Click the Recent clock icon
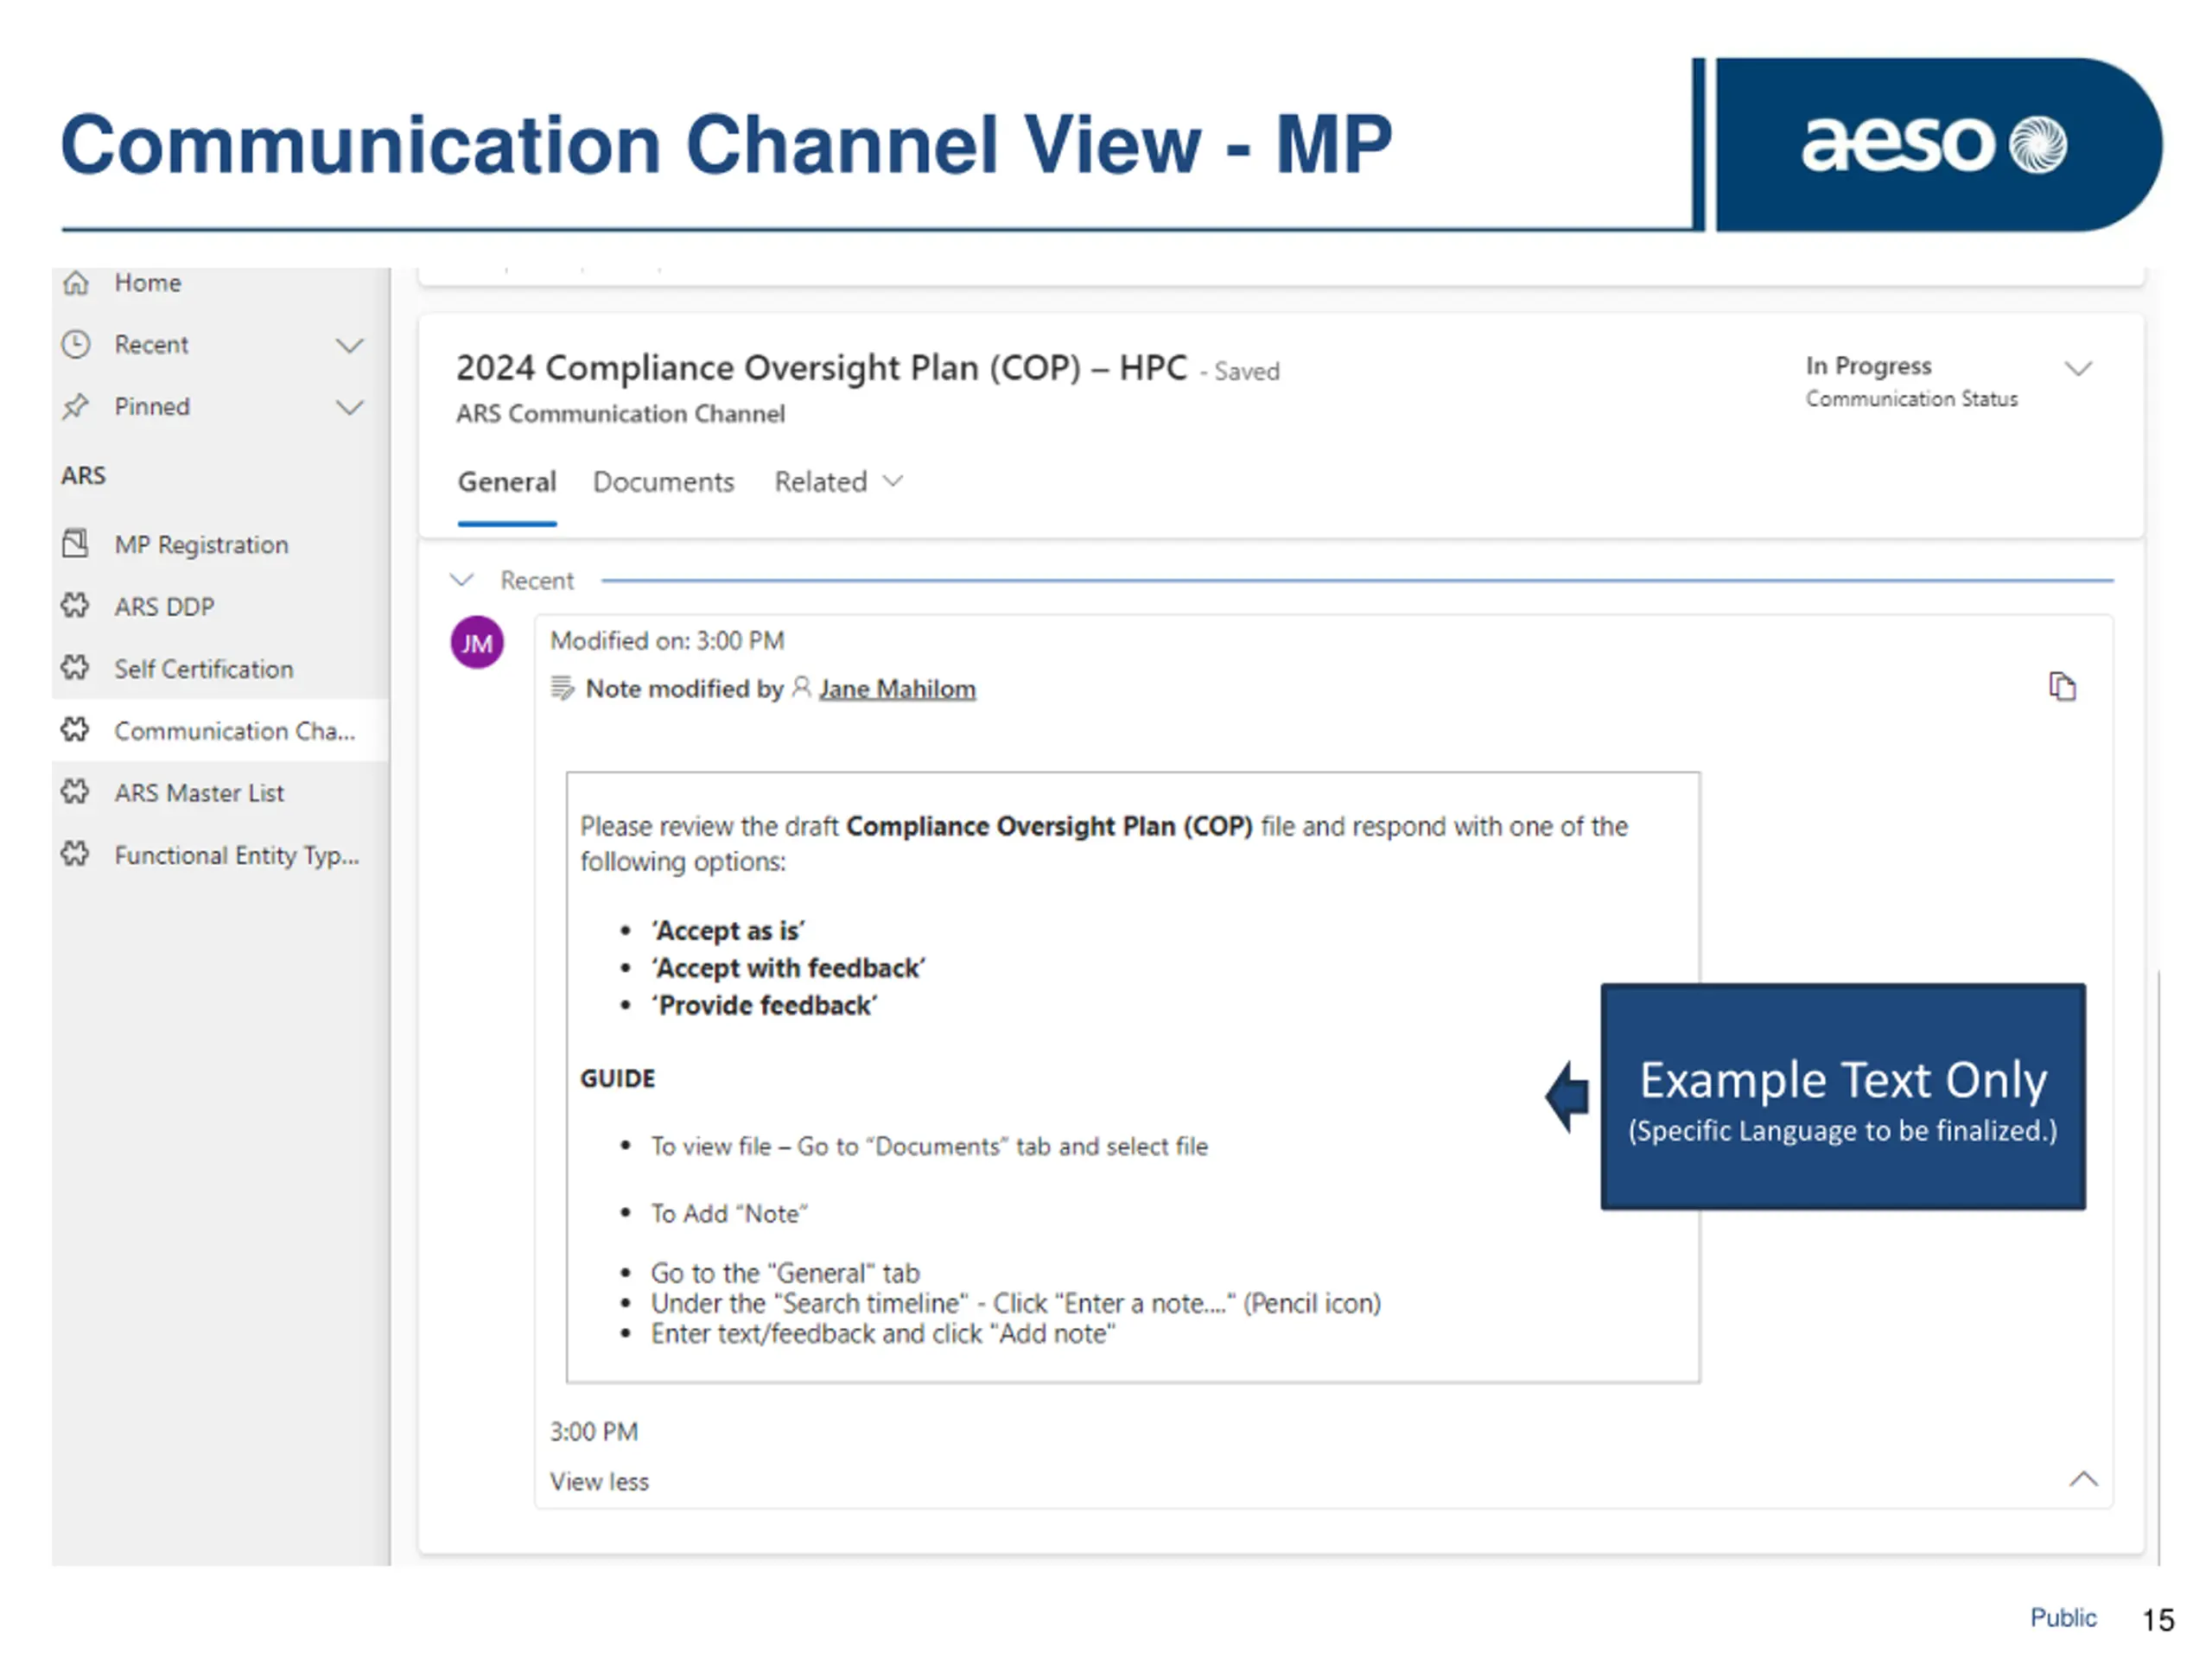 pyautogui.click(x=76, y=345)
